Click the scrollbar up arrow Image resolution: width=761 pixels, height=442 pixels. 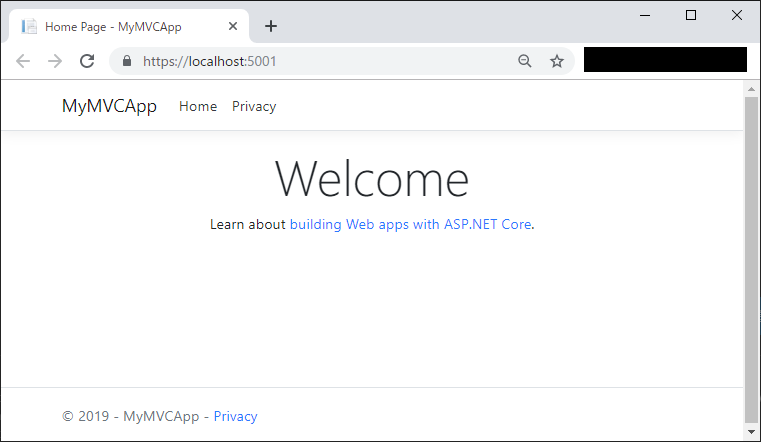[x=751, y=89]
